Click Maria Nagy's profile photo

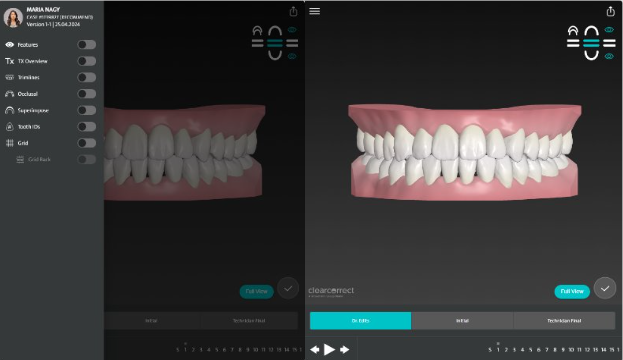[x=13, y=18]
